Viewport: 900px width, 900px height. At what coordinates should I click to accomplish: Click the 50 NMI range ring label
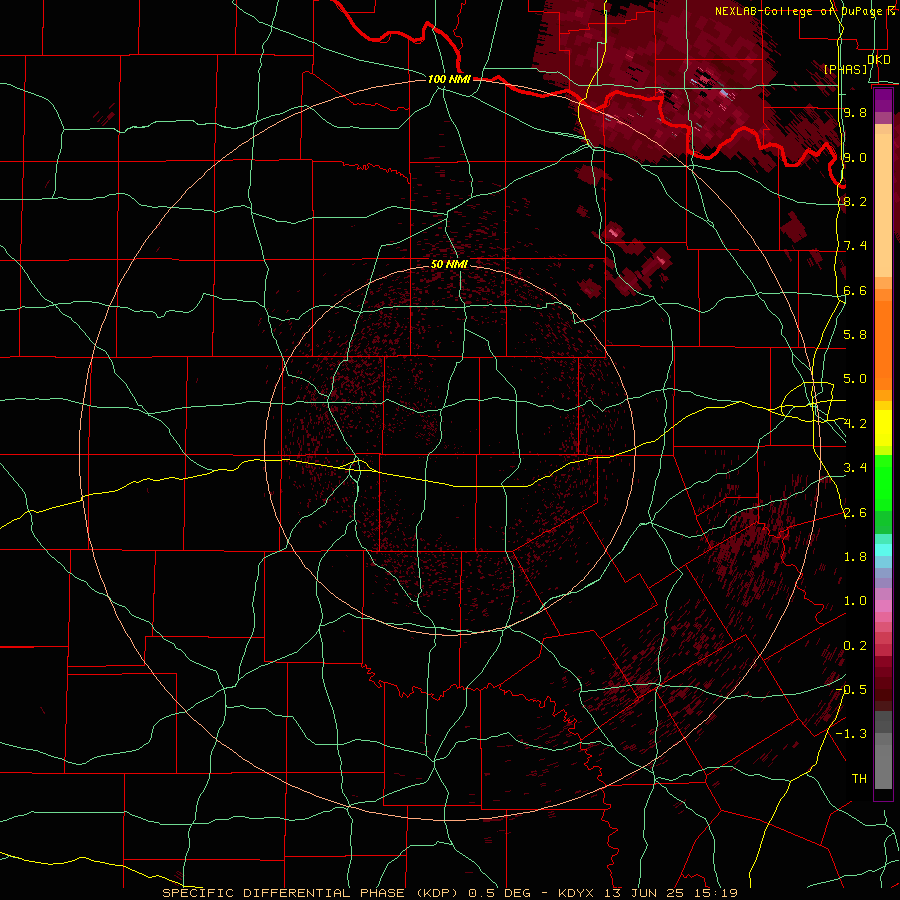coord(449,265)
